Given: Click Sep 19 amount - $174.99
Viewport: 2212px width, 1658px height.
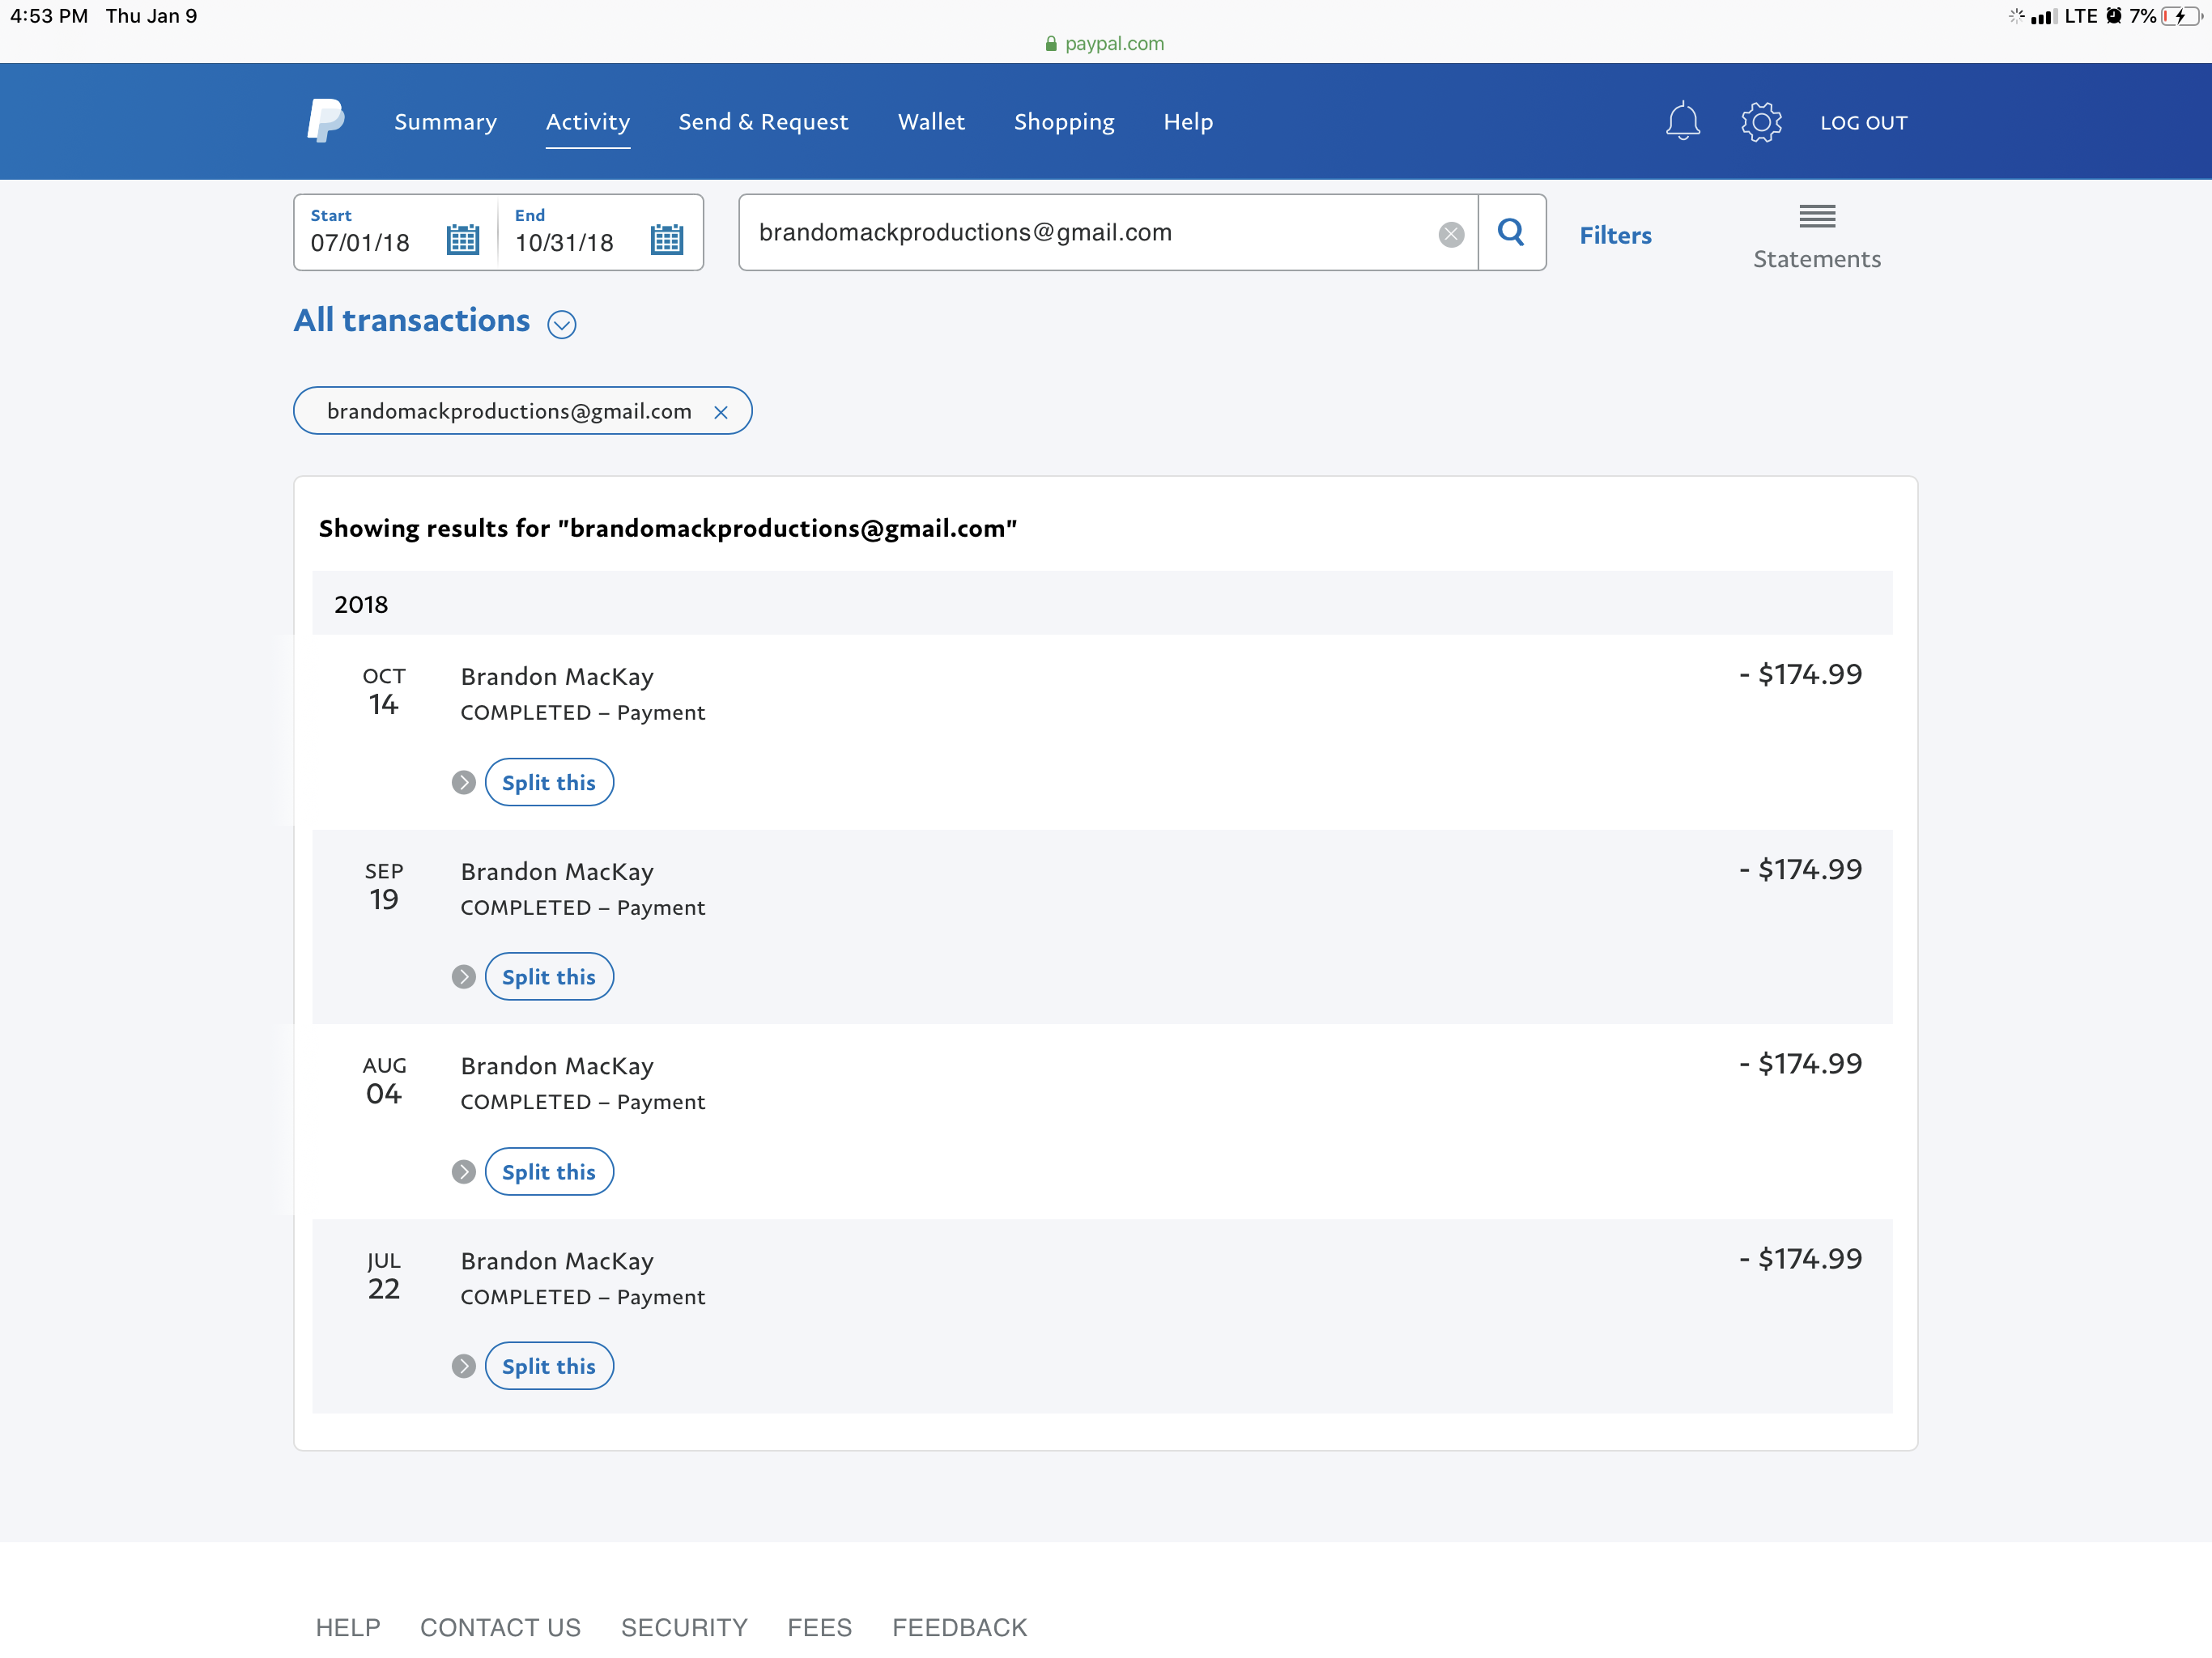Looking at the screenshot, I should (1800, 869).
